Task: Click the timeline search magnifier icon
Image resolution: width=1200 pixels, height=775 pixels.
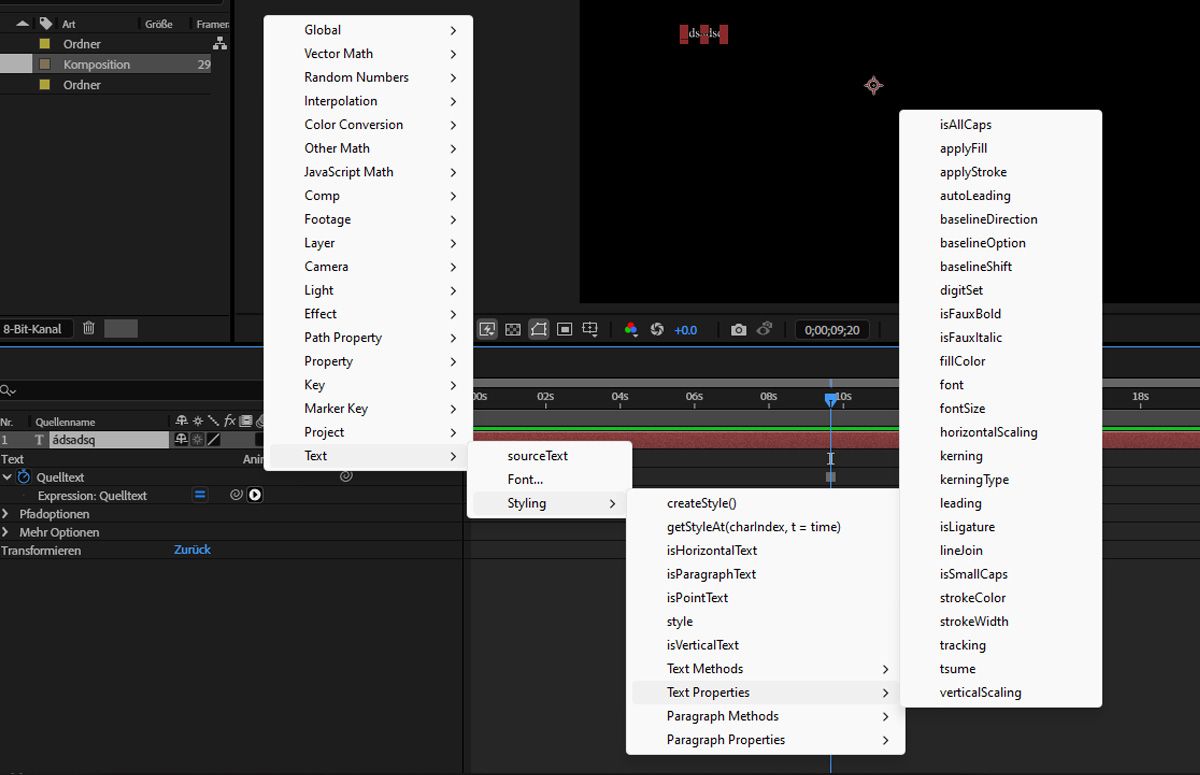Action: [8, 391]
